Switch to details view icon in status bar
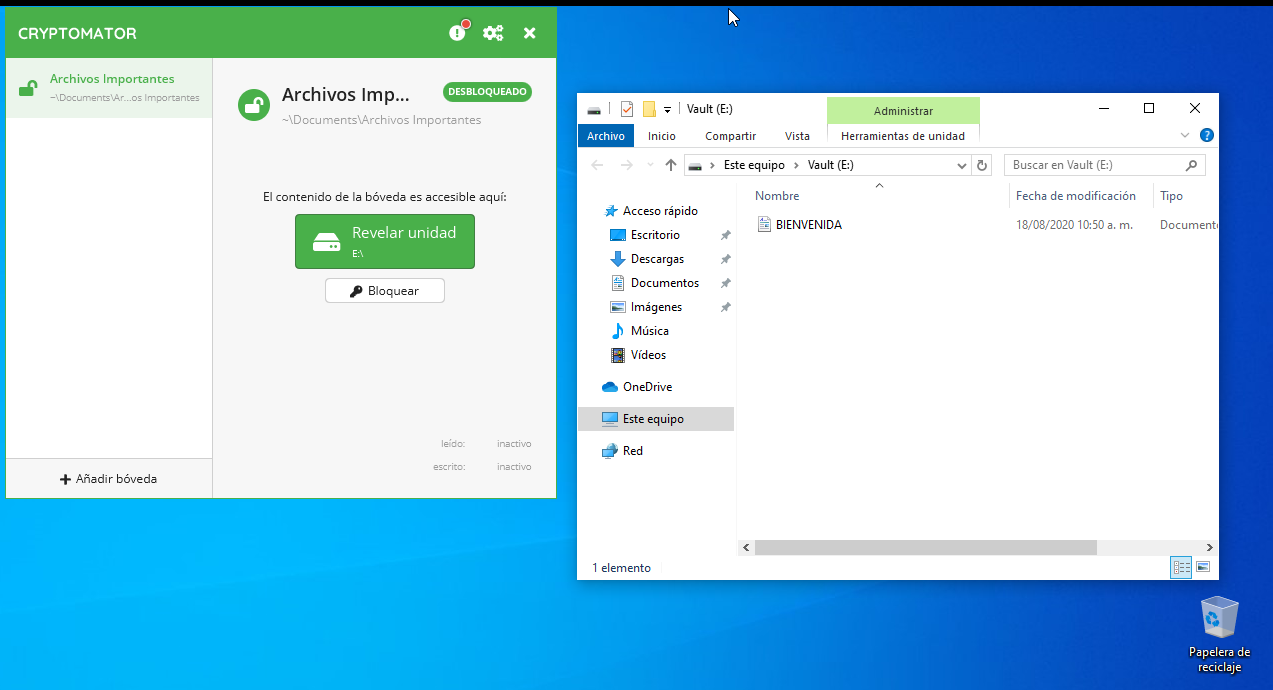The height and width of the screenshot is (690, 1273). point(1182,567)
